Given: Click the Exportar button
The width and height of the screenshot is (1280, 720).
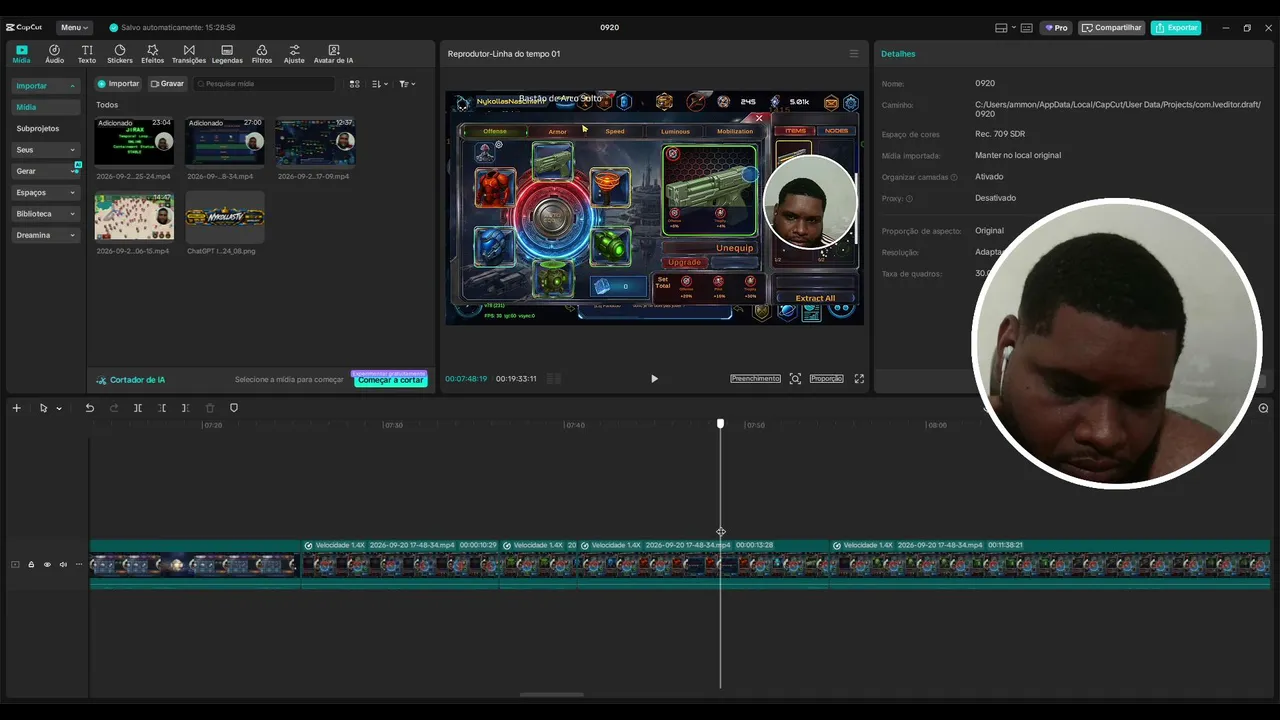Looking at the screenshot, I should pos(1176,27).
